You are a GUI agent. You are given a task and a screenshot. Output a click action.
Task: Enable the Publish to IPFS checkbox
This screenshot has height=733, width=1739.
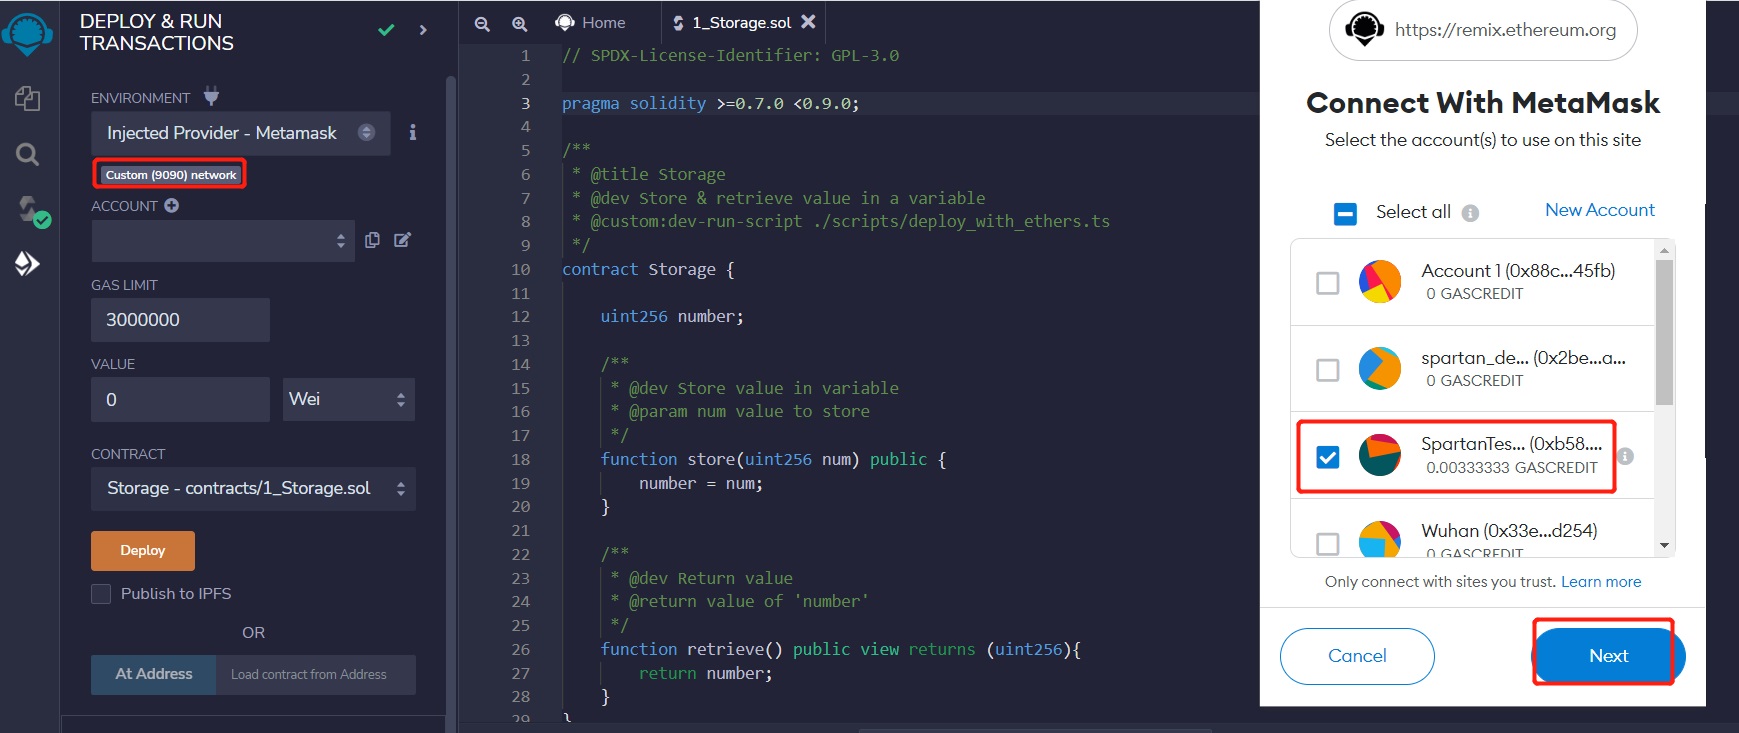pyautogui.click(x=101, y=594)
